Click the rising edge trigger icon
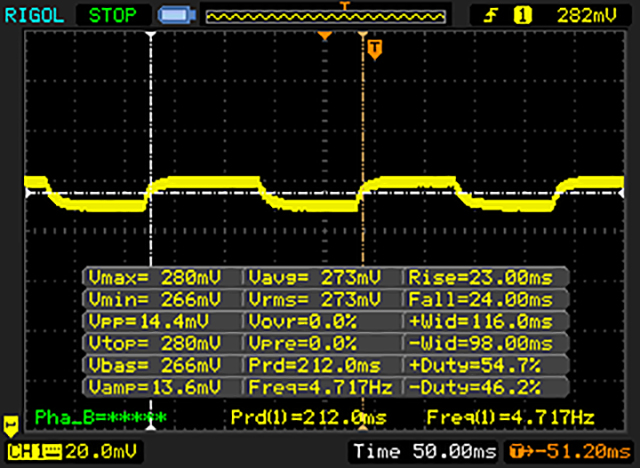This screenshot has width=640, height=468. coord(491,16)
